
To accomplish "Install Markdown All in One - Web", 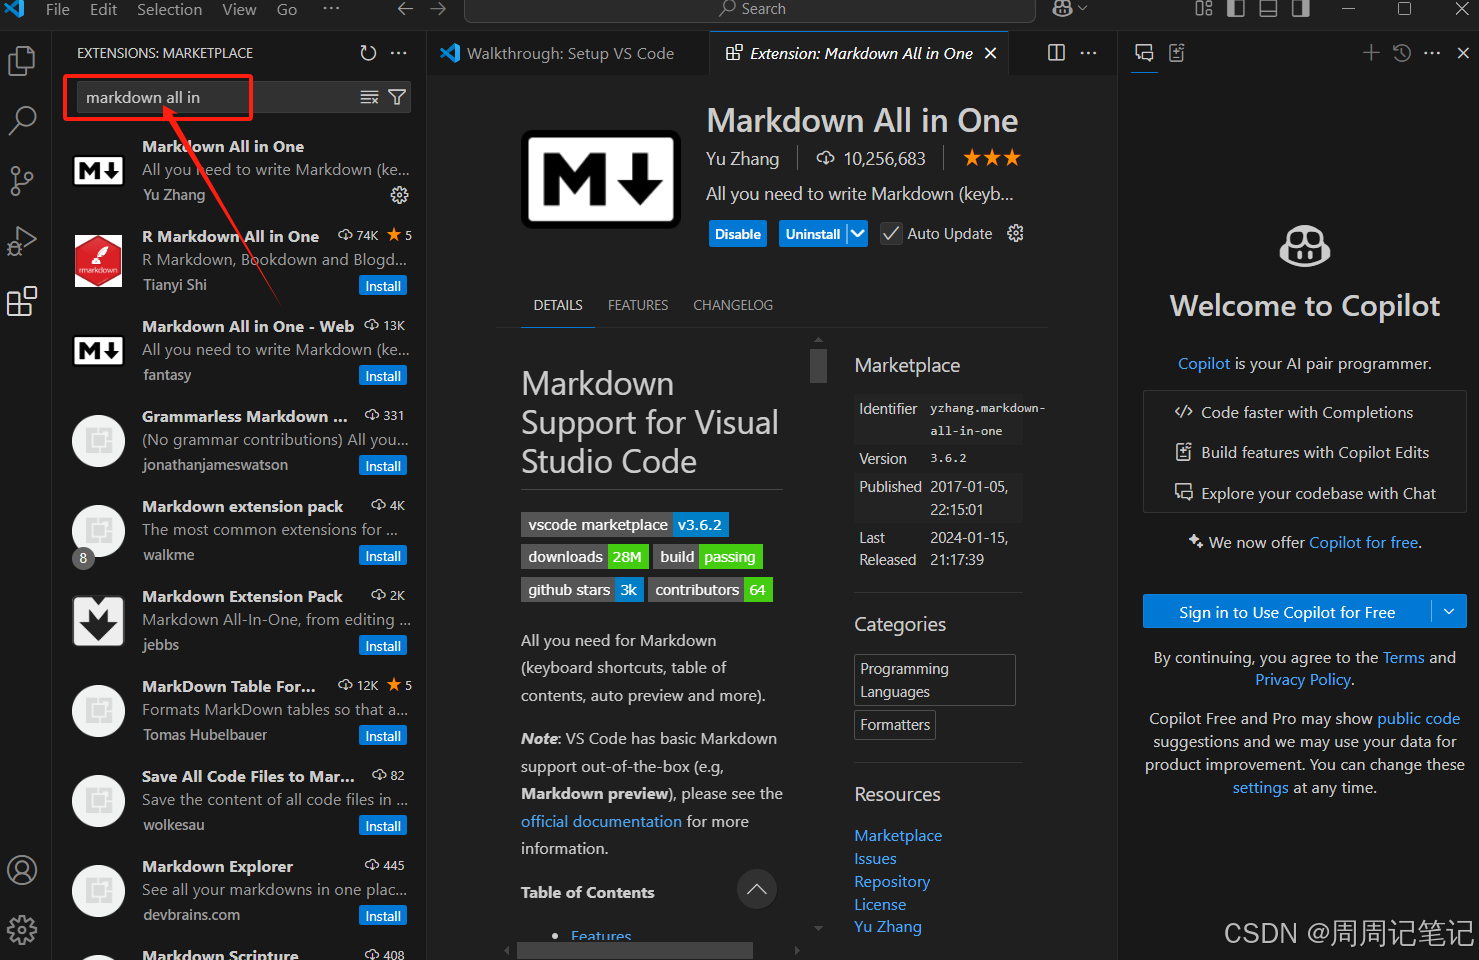I will click(383, 376).
